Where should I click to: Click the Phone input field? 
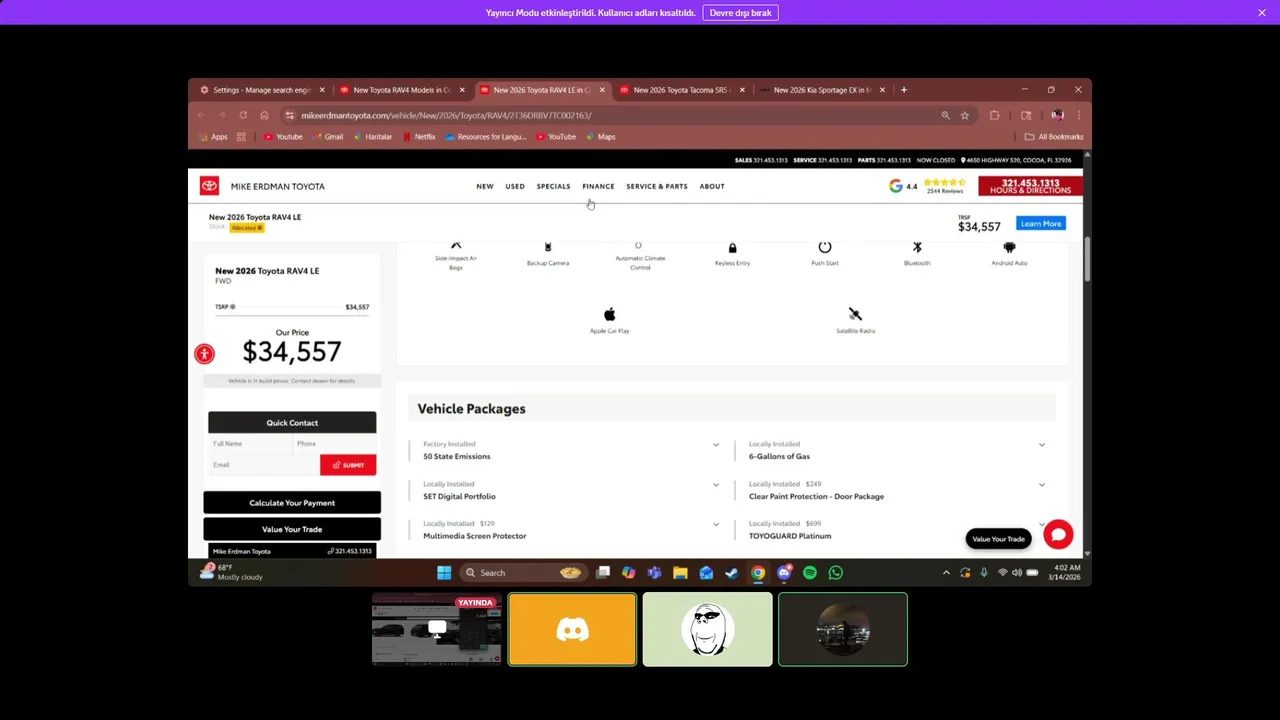point(335,444)
